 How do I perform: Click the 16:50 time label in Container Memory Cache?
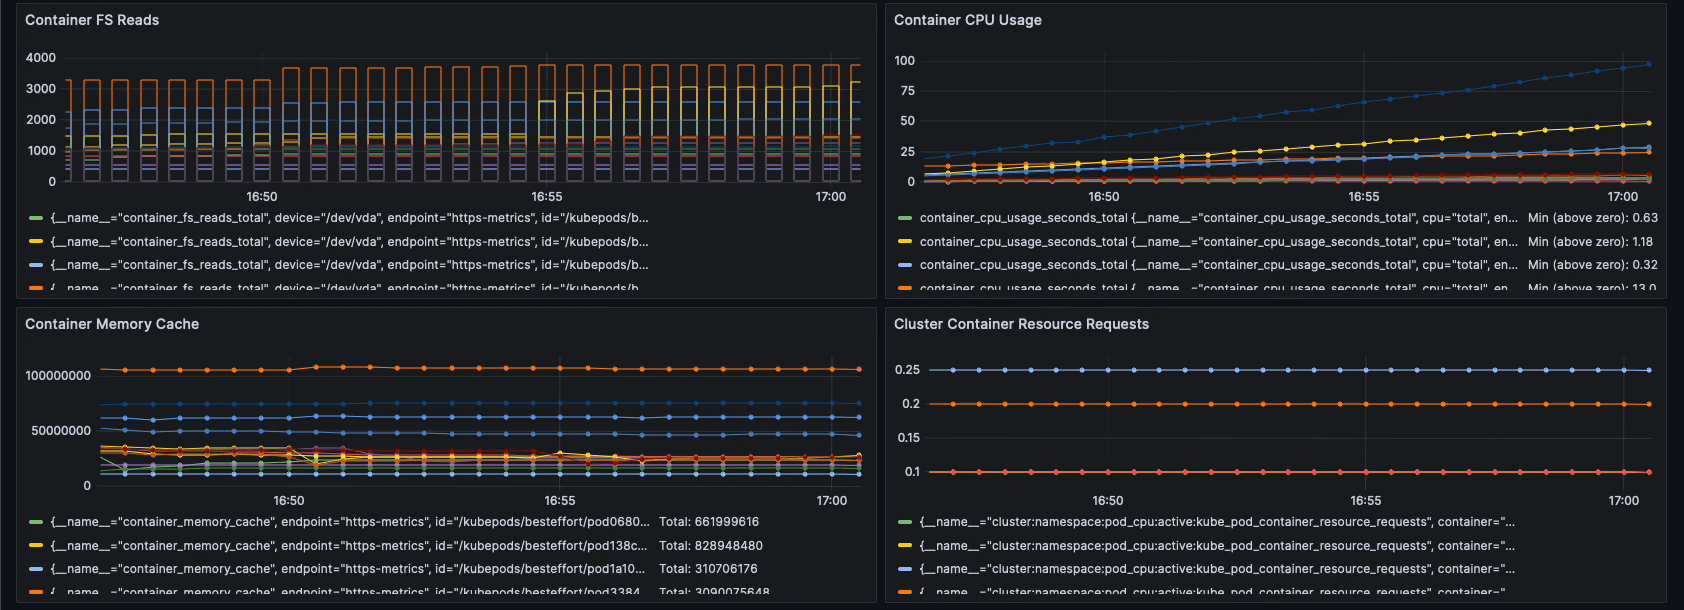289,501
